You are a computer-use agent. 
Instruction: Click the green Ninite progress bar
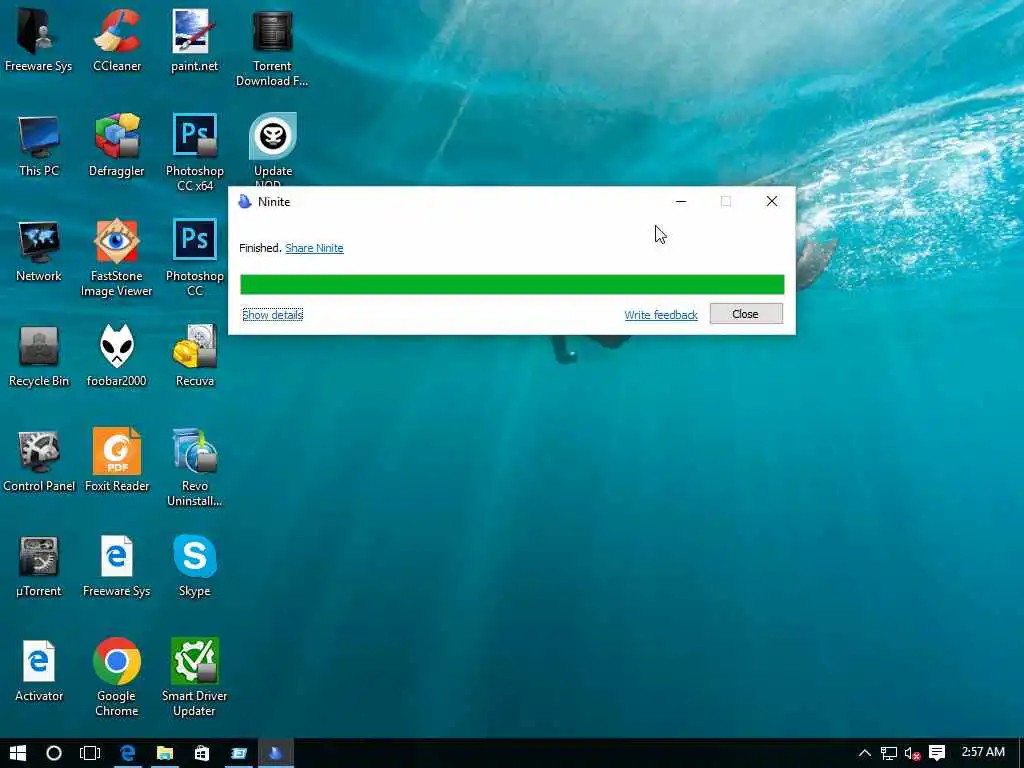click(512, 285)
